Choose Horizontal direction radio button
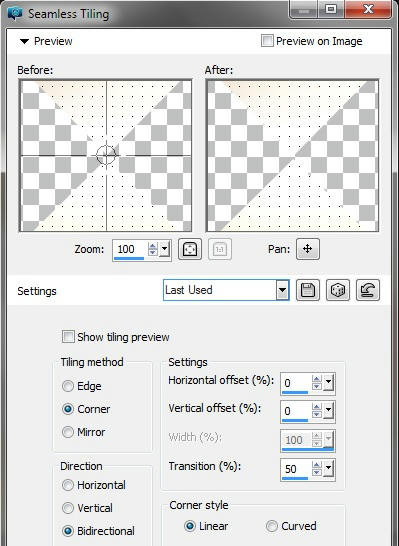 click(x=68, y=485)
